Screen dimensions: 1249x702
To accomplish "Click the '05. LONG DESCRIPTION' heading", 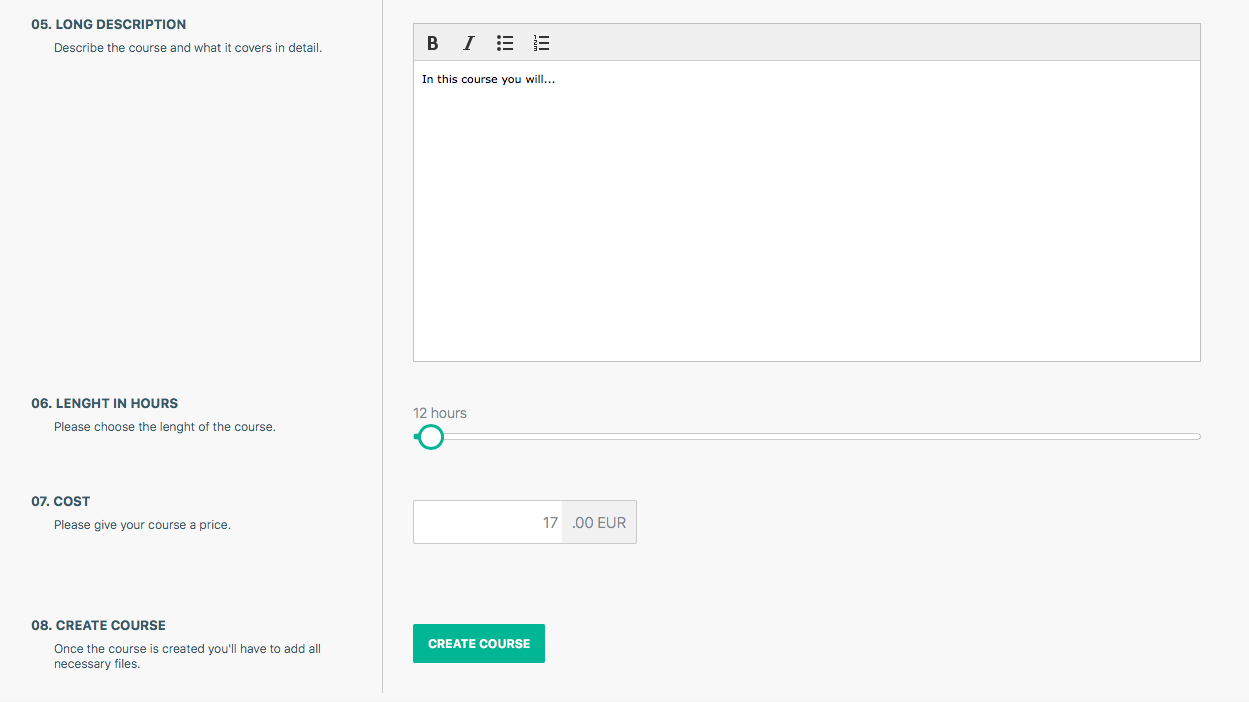I will point(108,24).
